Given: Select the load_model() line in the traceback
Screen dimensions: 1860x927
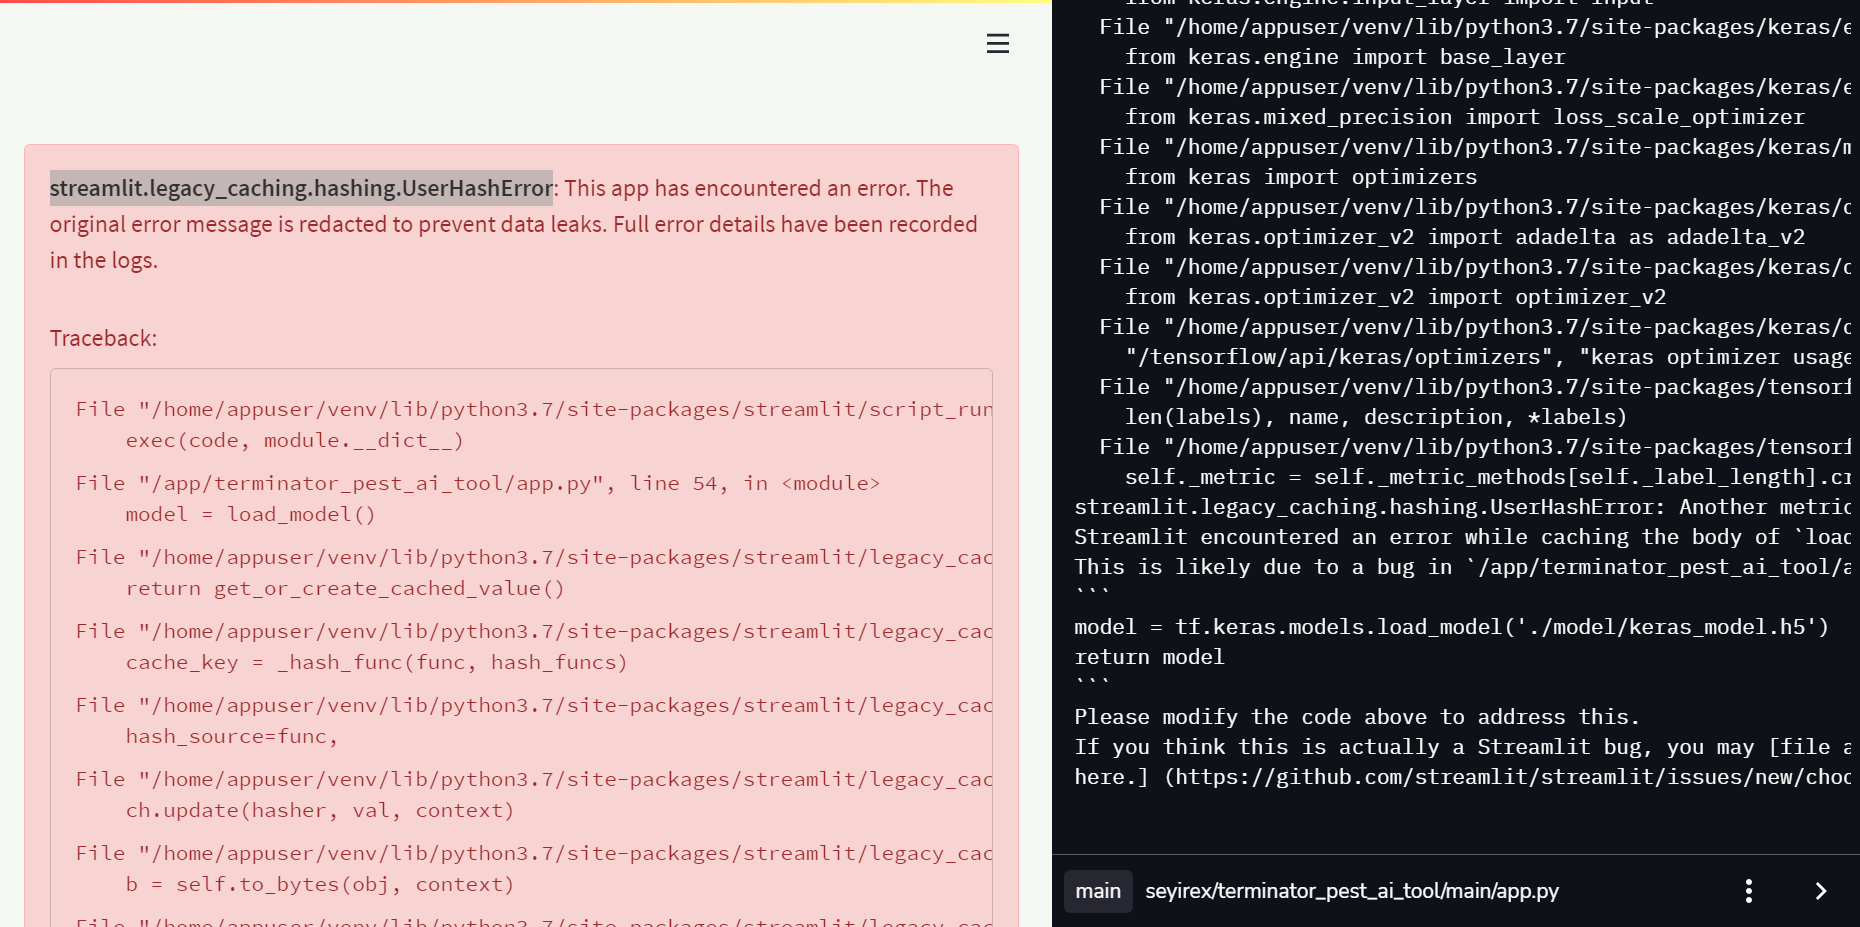Looking at the screenshot, I should pyautogui.click(x=250, y=513).
